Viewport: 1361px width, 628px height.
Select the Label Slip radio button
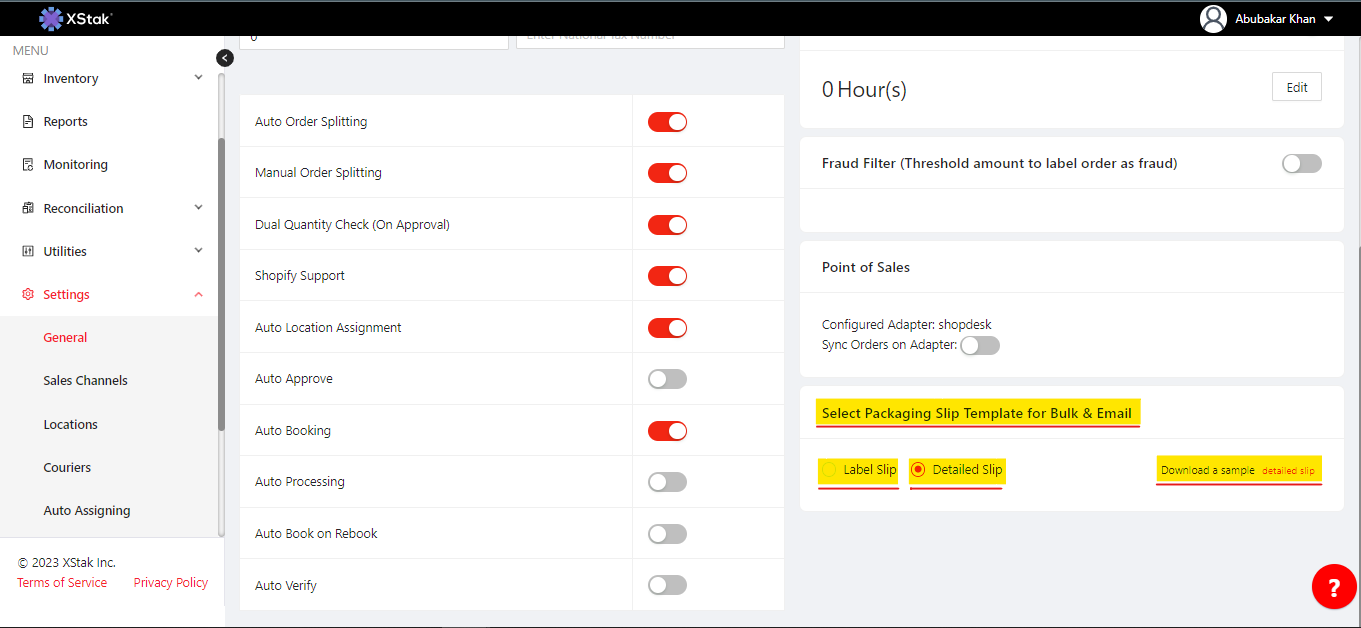[x=829, y=470]
